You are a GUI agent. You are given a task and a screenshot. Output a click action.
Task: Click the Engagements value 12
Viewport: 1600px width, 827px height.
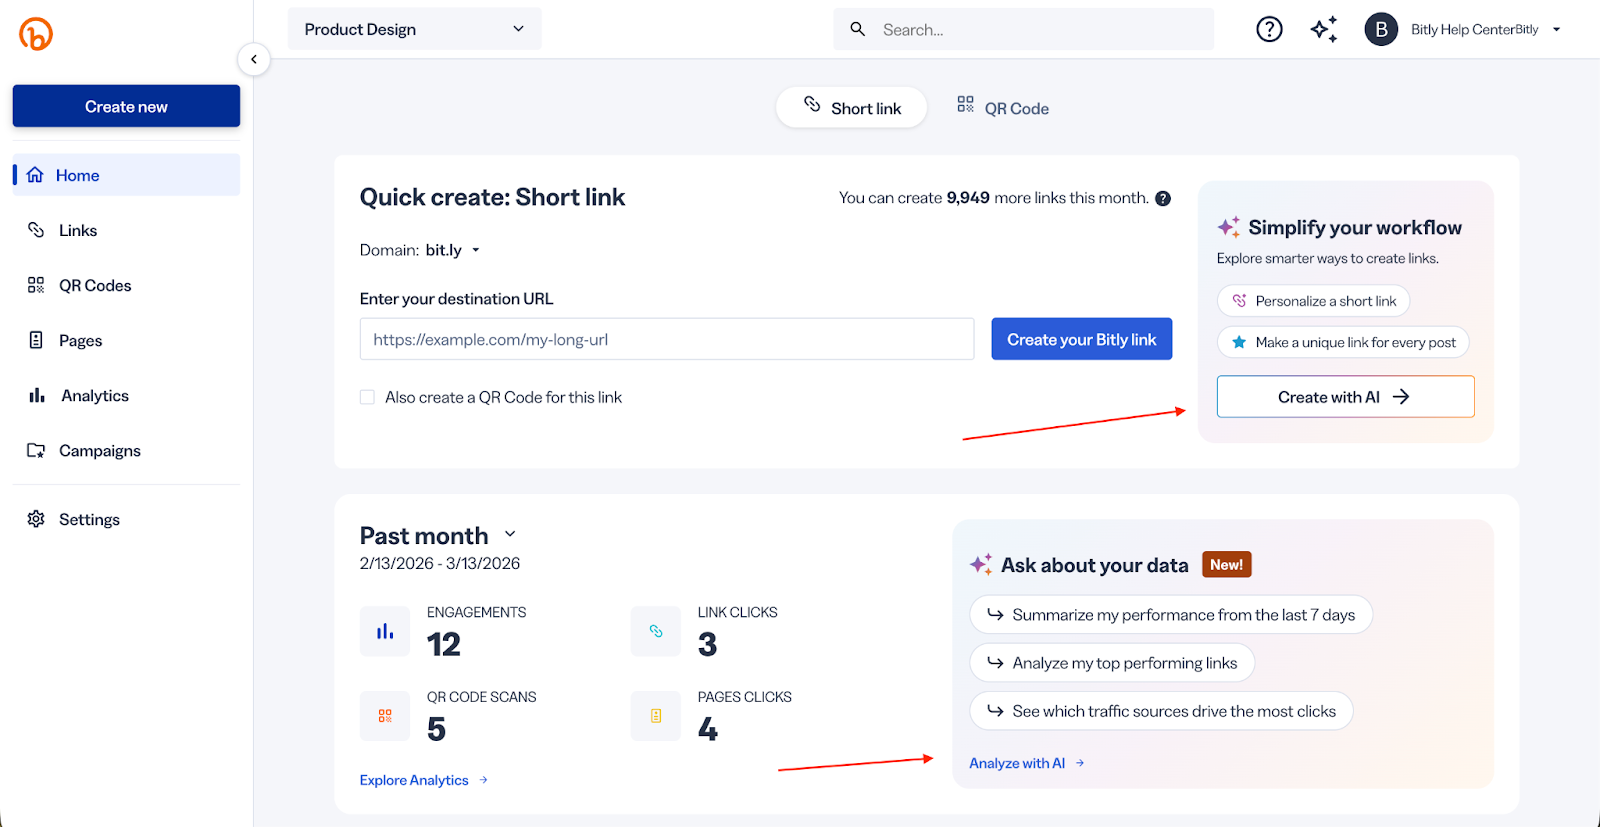(x=444, y=645)
